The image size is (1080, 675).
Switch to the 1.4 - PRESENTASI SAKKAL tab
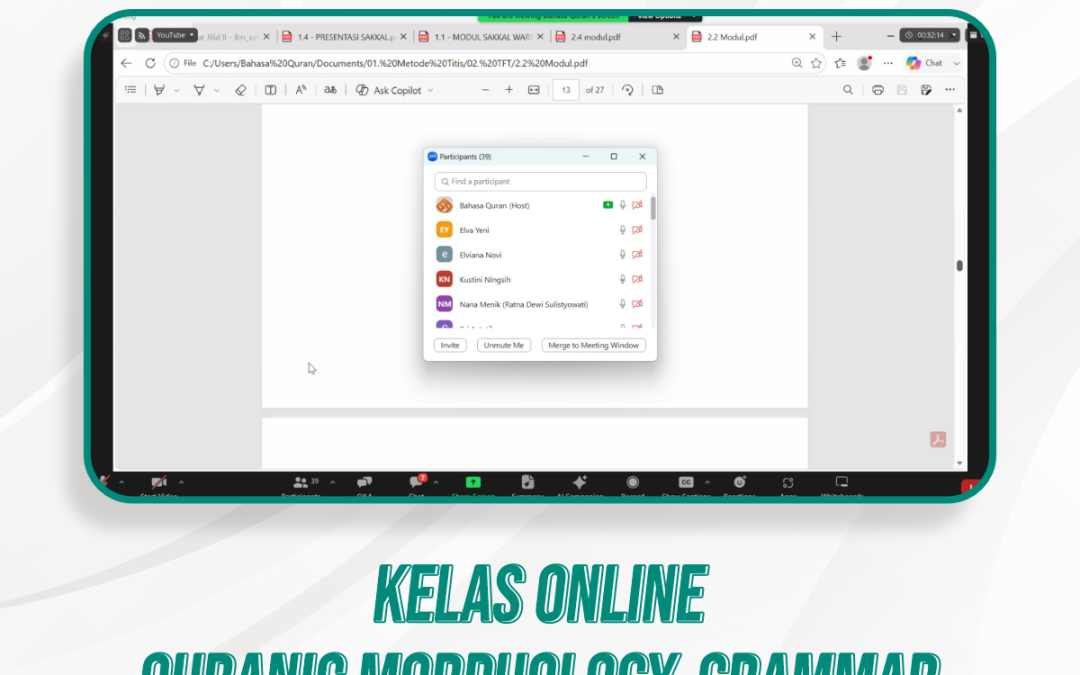tap(344, 37)
